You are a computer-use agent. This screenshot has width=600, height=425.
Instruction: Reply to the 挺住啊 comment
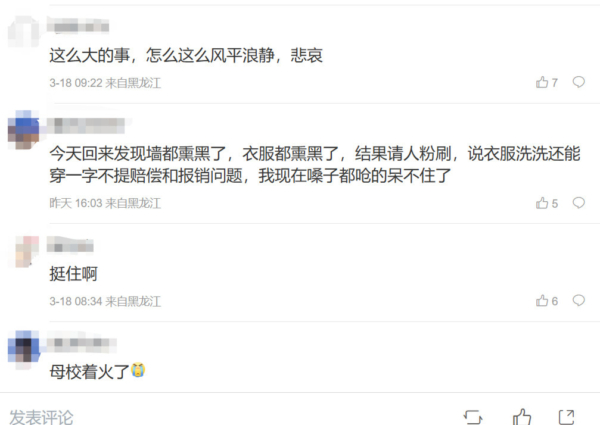tap(579, 301)
